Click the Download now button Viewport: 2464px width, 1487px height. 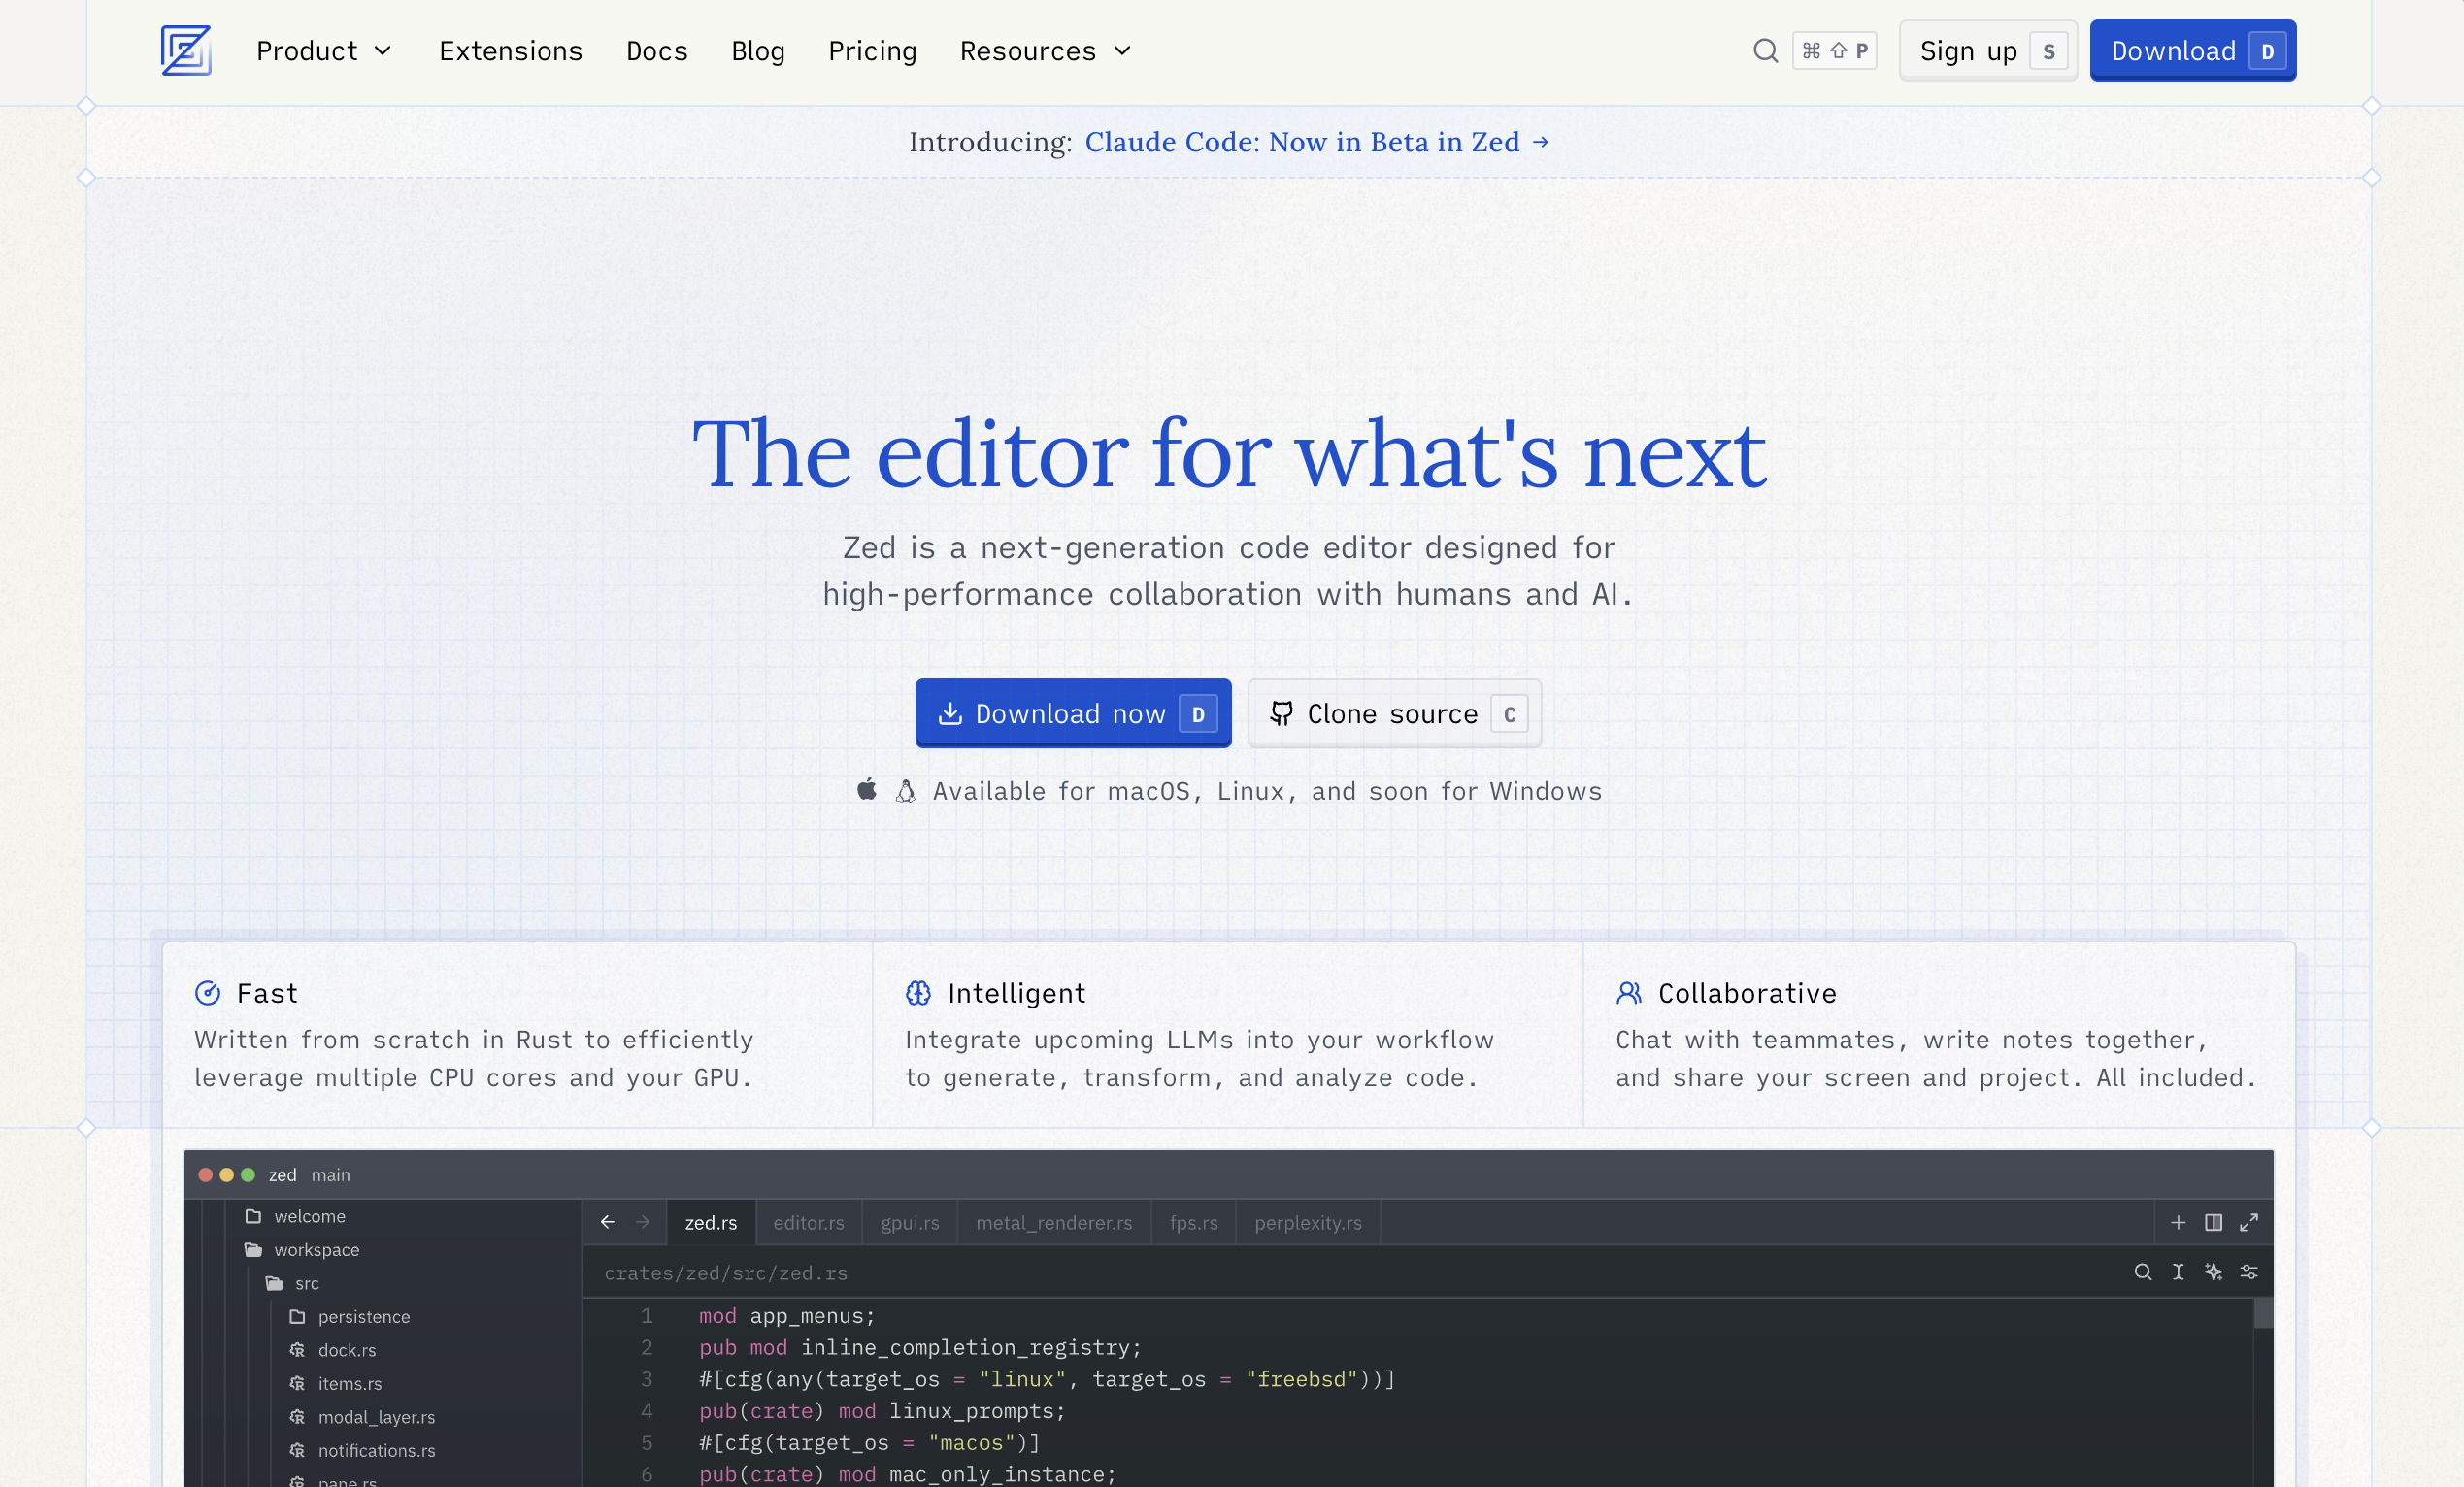1073,713
